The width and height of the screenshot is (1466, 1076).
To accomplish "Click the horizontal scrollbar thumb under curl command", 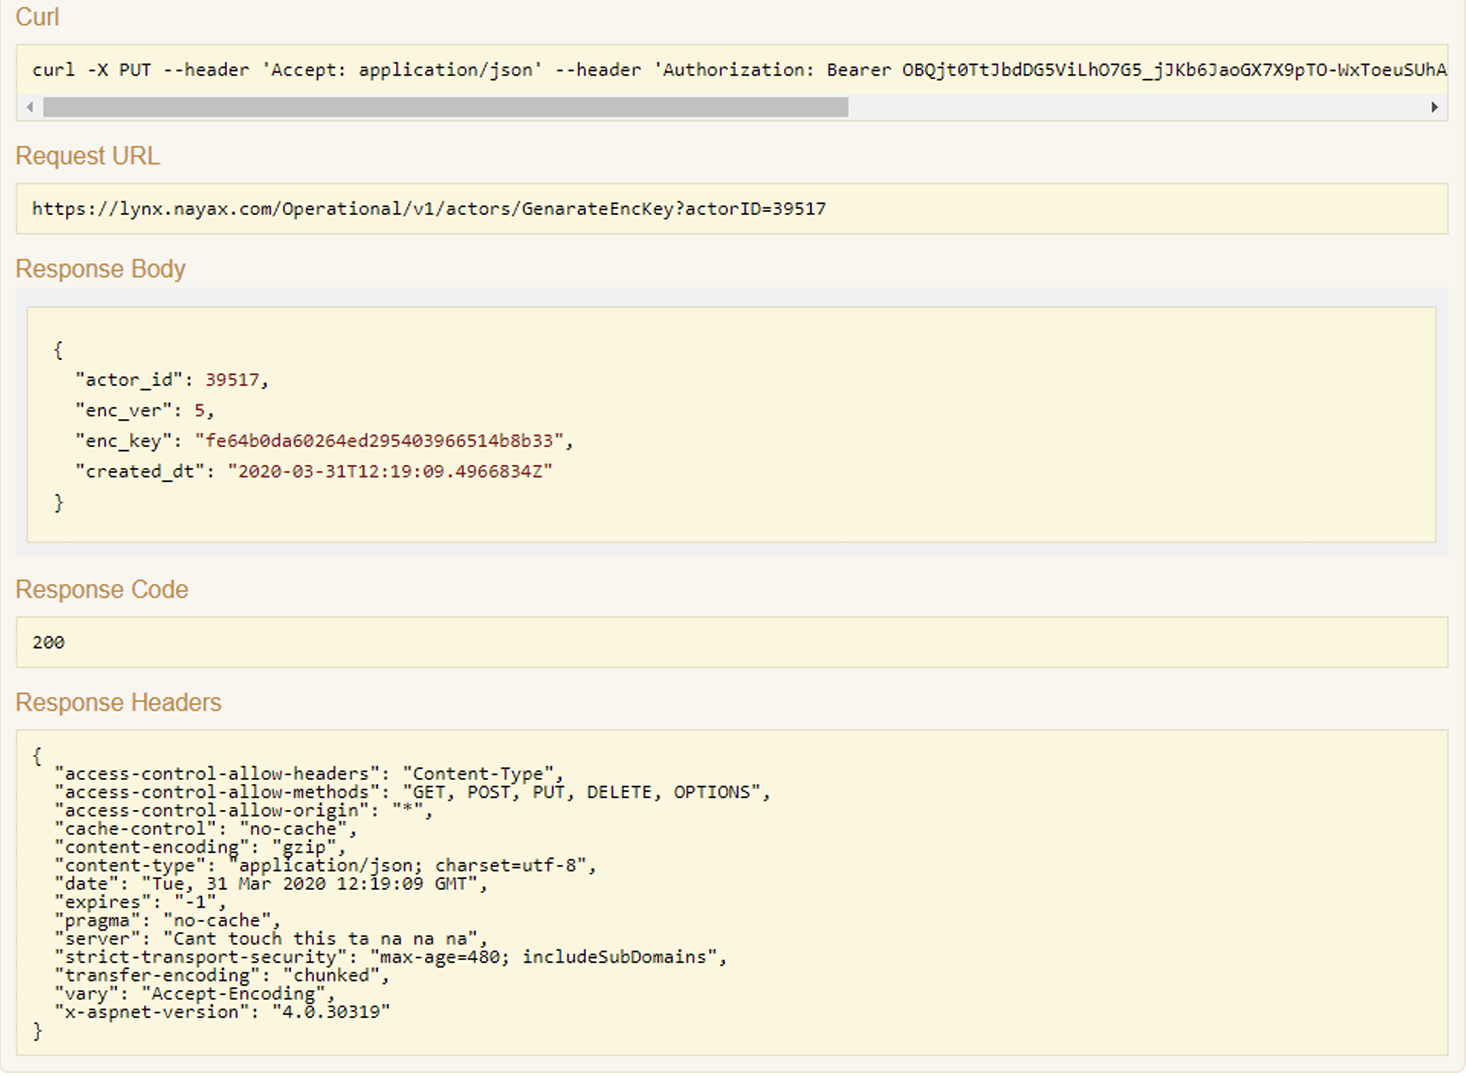I will click(x=446, y=107).
